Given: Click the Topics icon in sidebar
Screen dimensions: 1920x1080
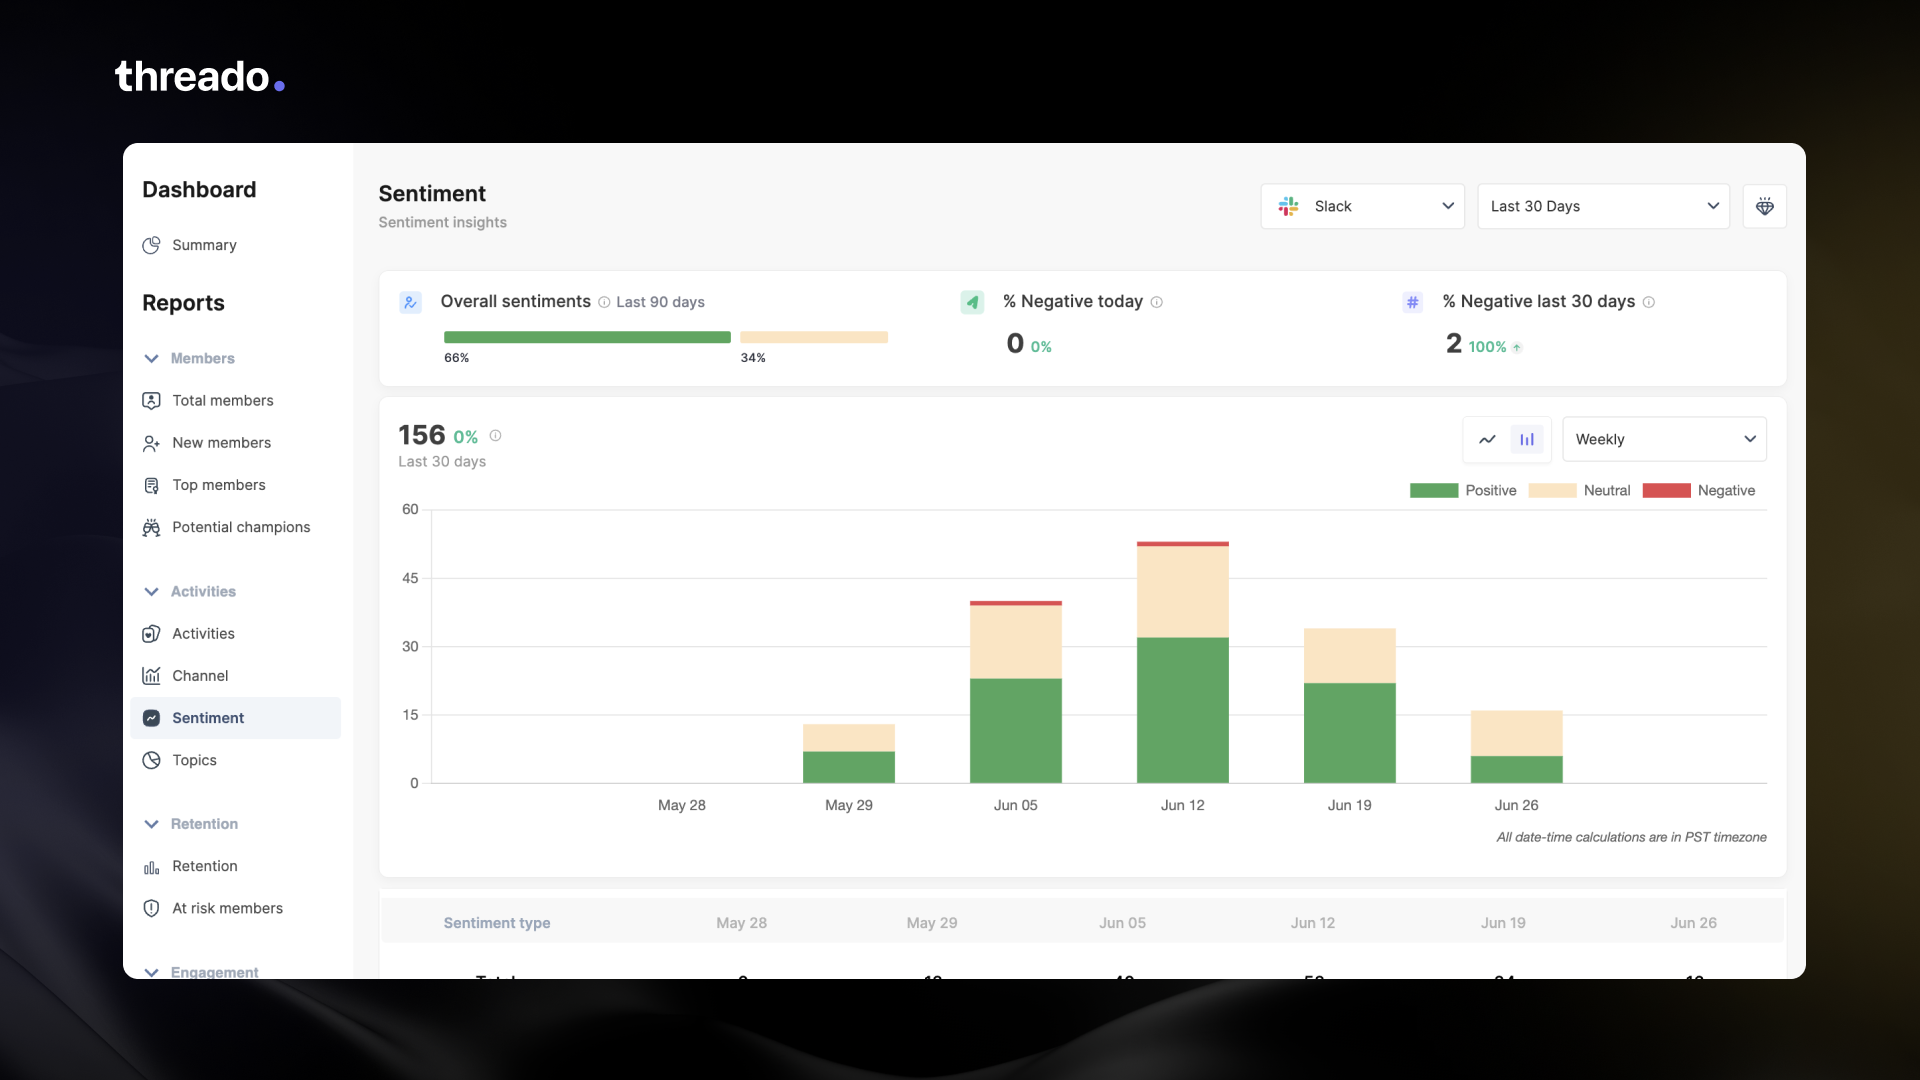Looking at the screenshot, I should coord(151,760).
